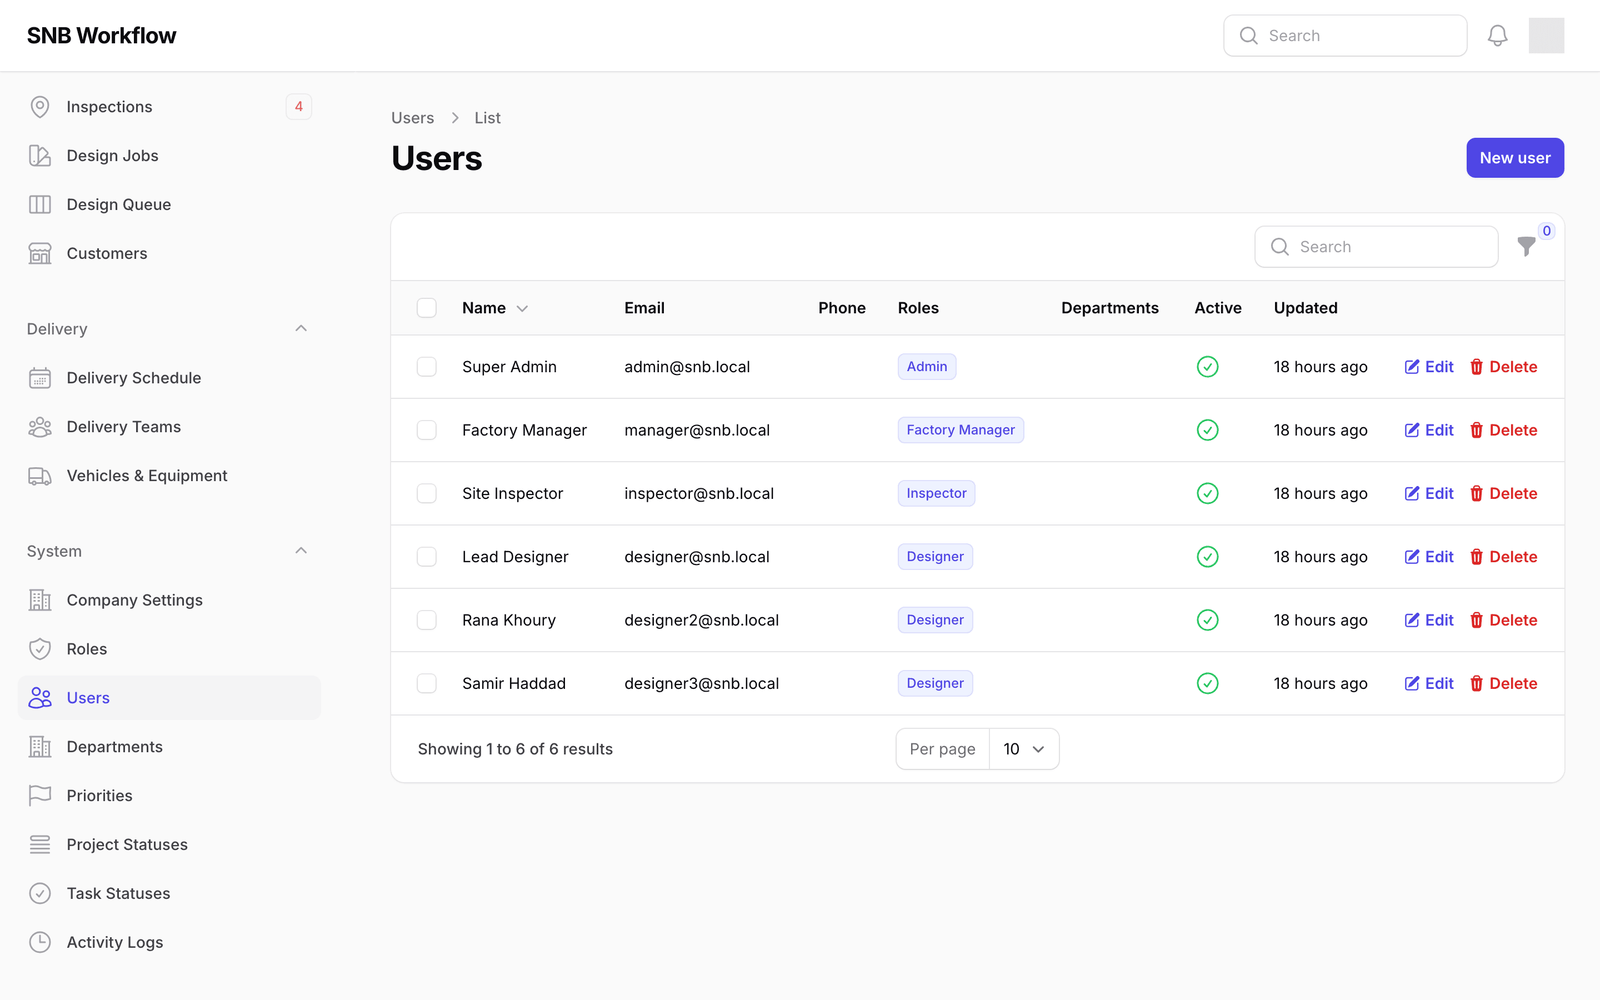Check the Rana Khoury row checkbox
Image resolution: width=1600 pixels, height=1000 pixels.
[x=427, y=620]
